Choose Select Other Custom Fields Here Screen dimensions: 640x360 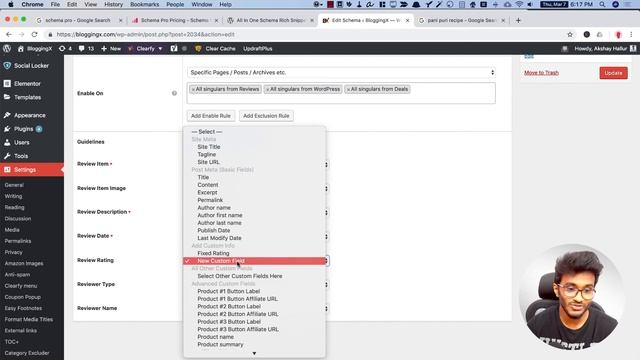pos(254,276)
